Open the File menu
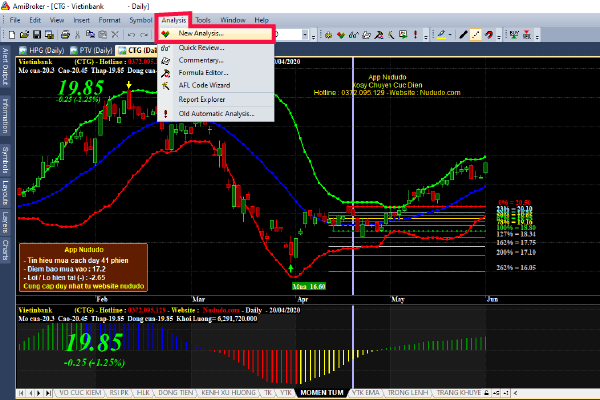 tap(15, 20)
